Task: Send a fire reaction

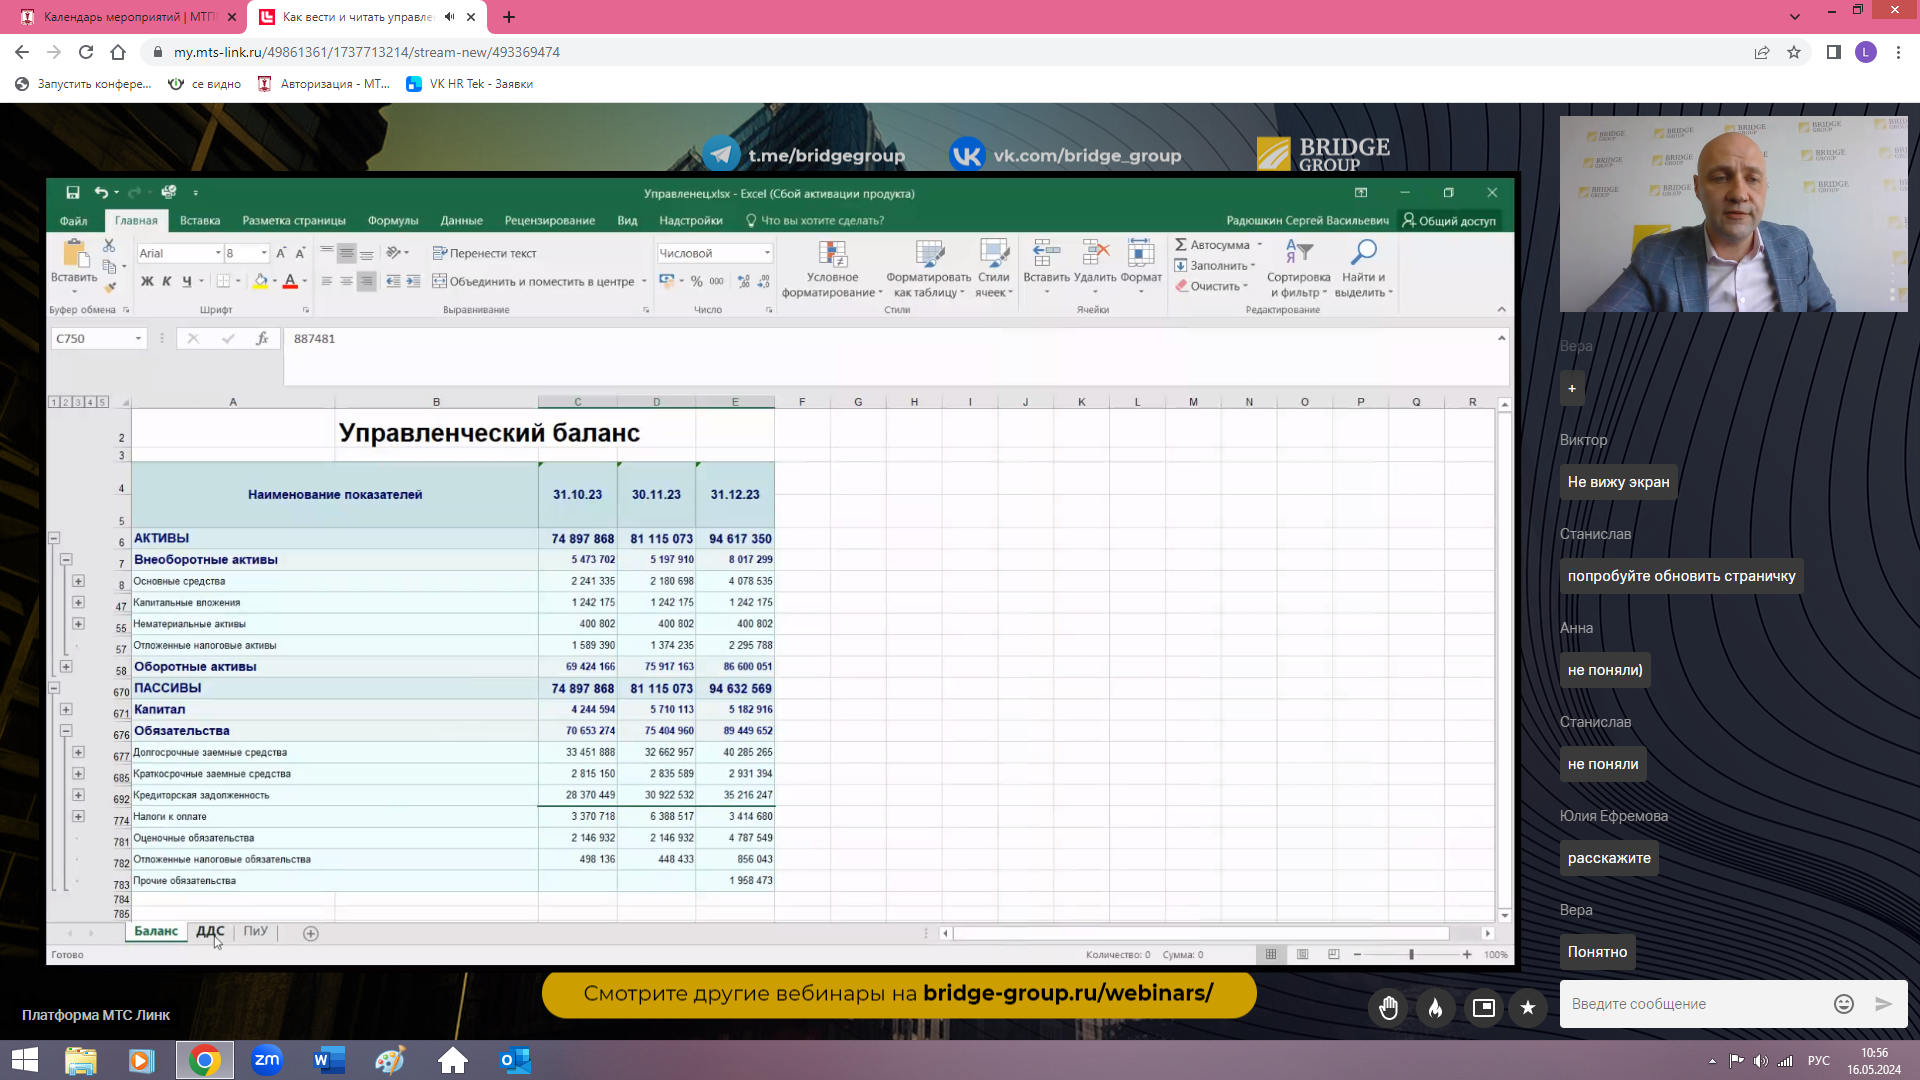Action: [x=1435, y=1008]
